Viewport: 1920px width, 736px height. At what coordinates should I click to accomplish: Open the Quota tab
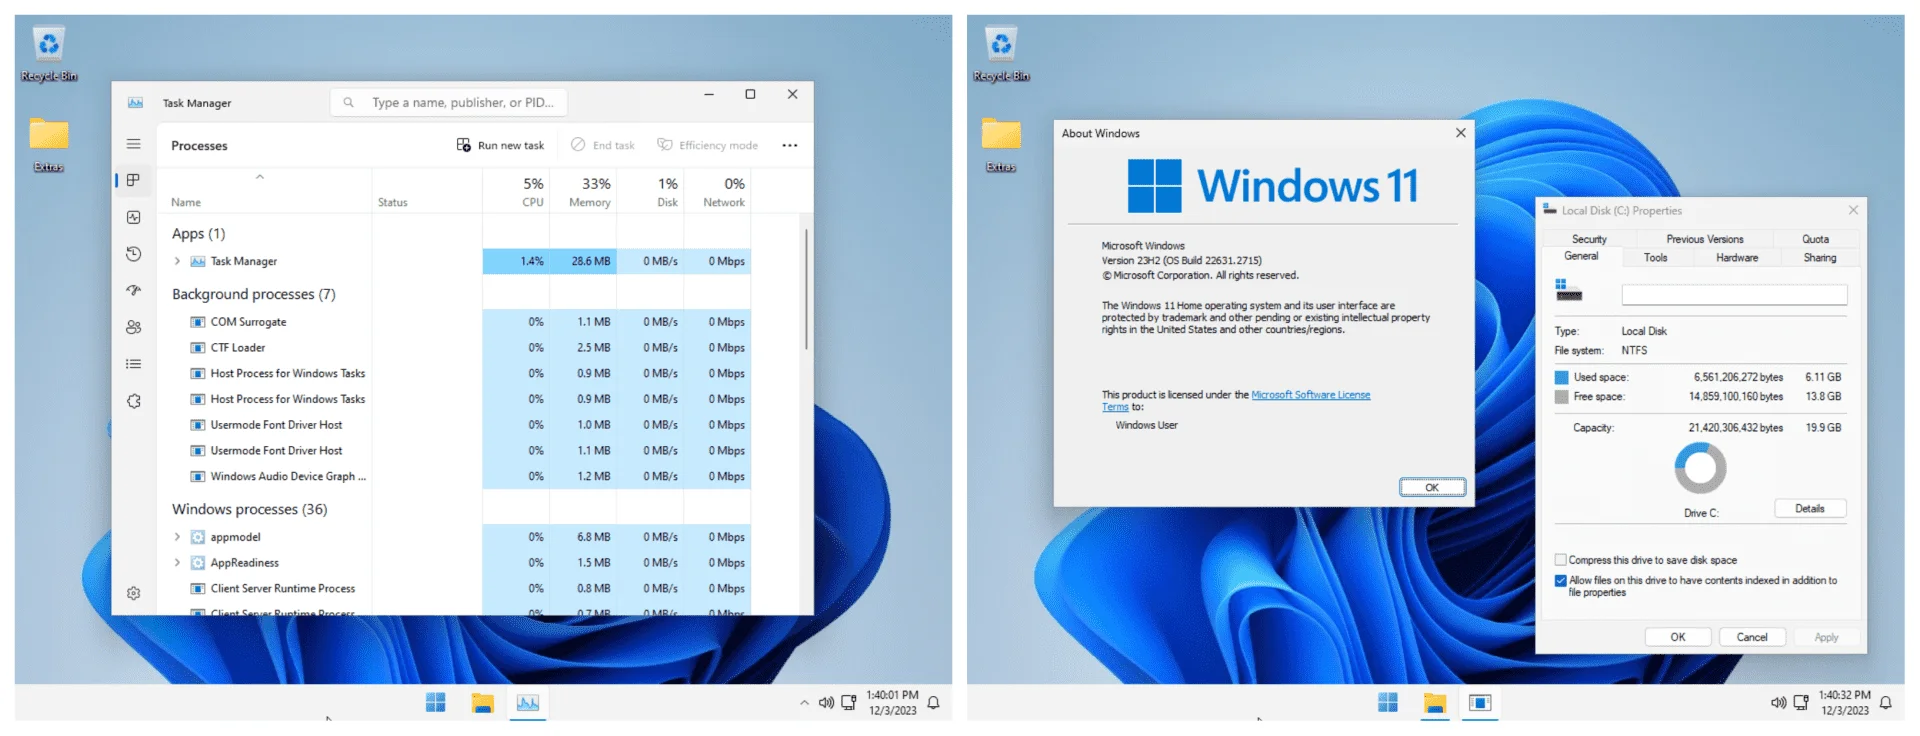pos(1815,239)
